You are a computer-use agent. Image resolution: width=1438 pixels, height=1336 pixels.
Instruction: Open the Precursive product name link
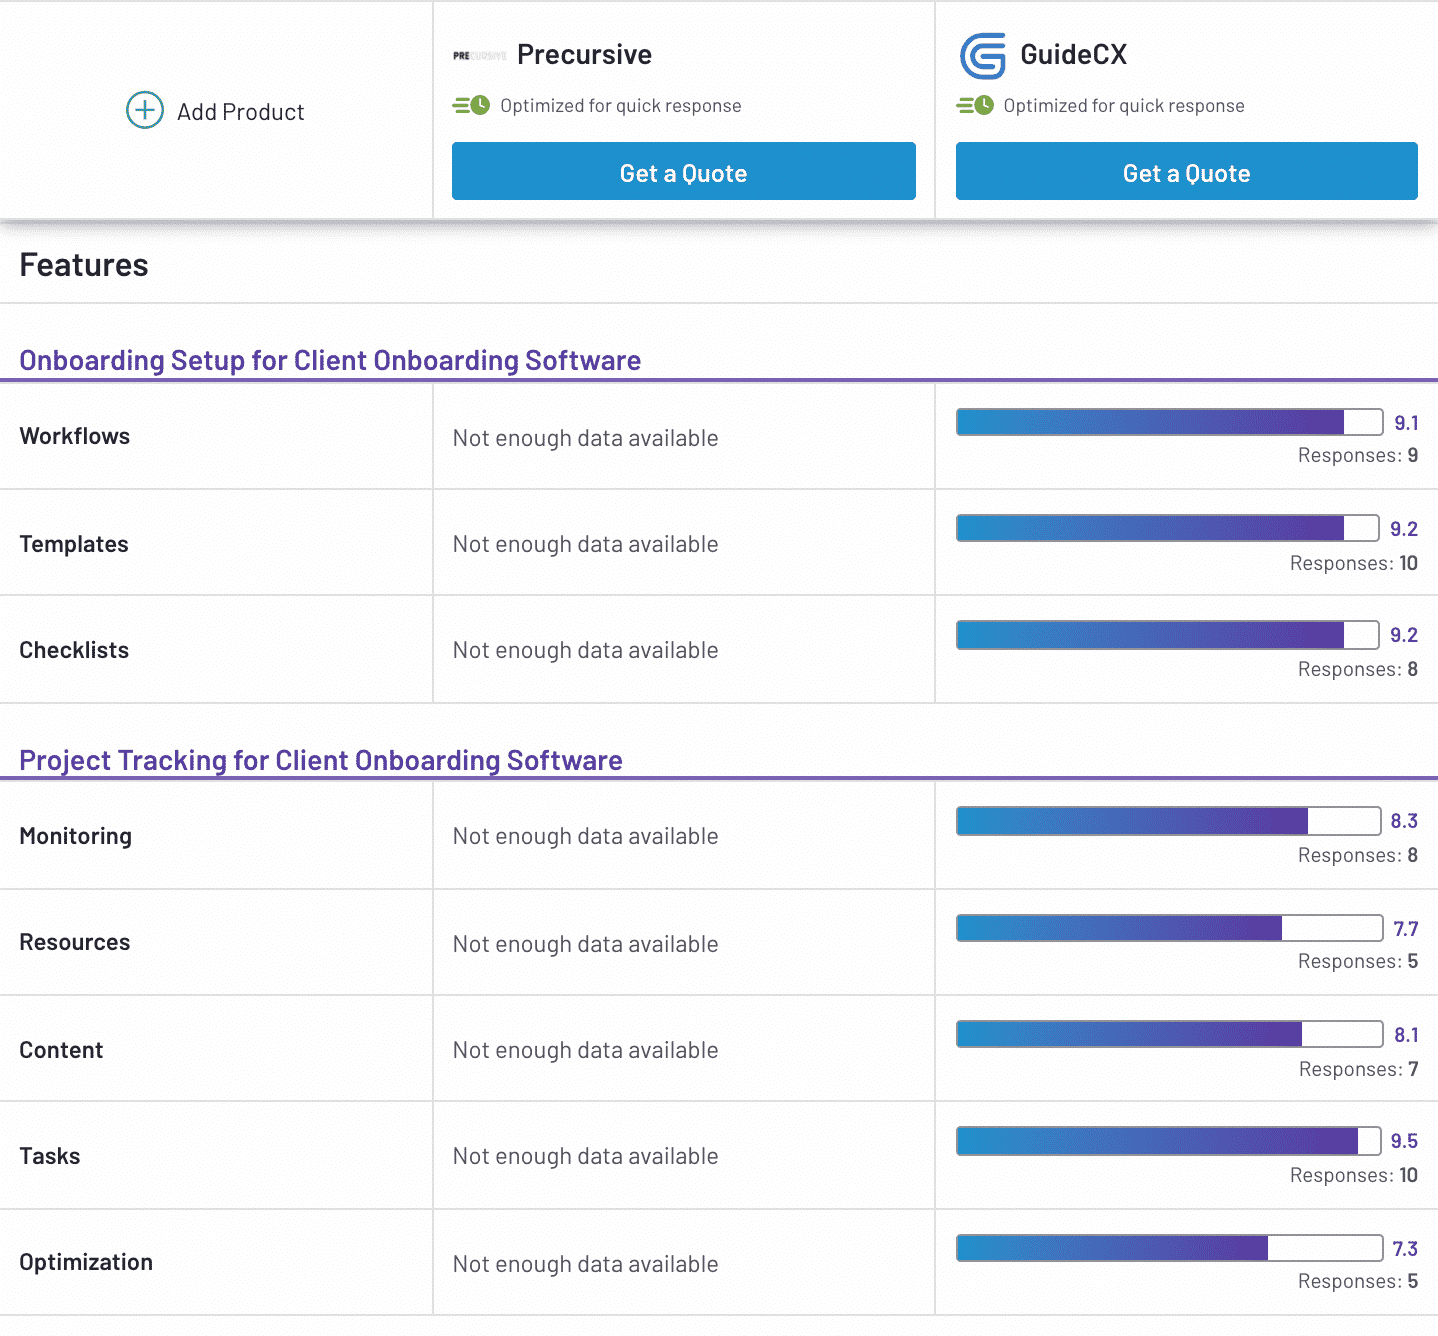click(585, 55)
